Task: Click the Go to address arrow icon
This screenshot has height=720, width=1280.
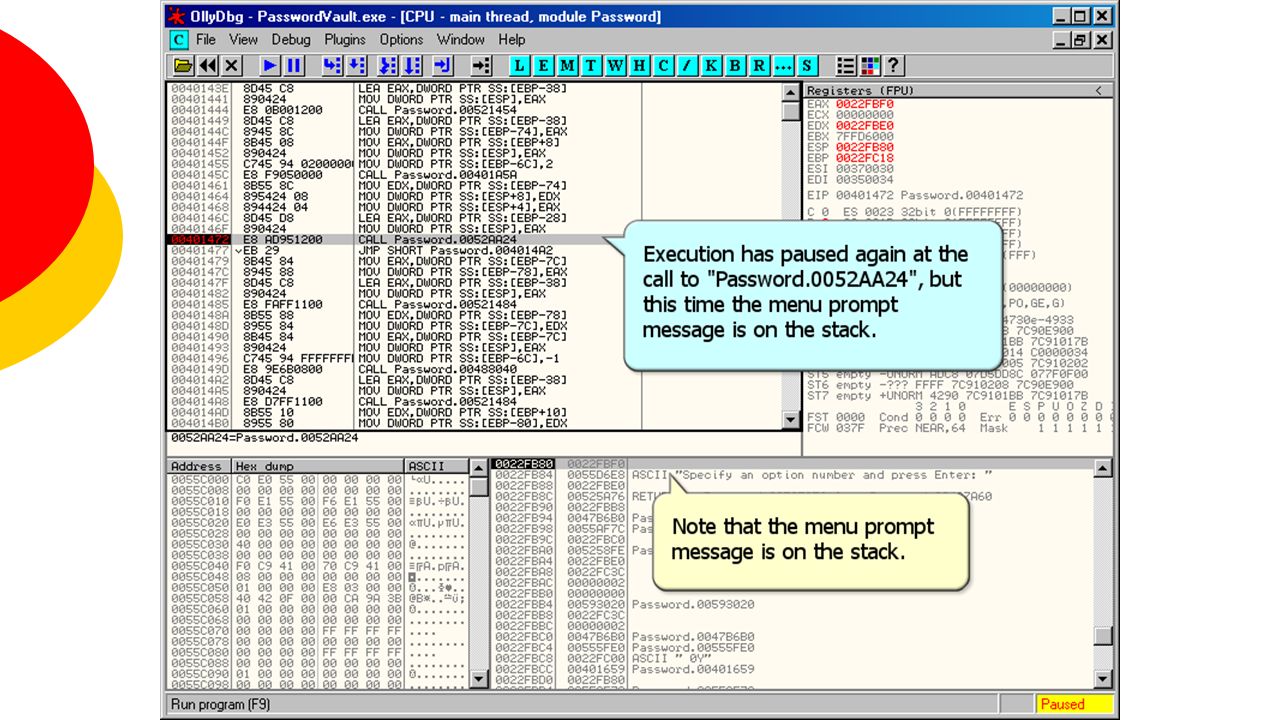Action: click(x=481, y=66)
